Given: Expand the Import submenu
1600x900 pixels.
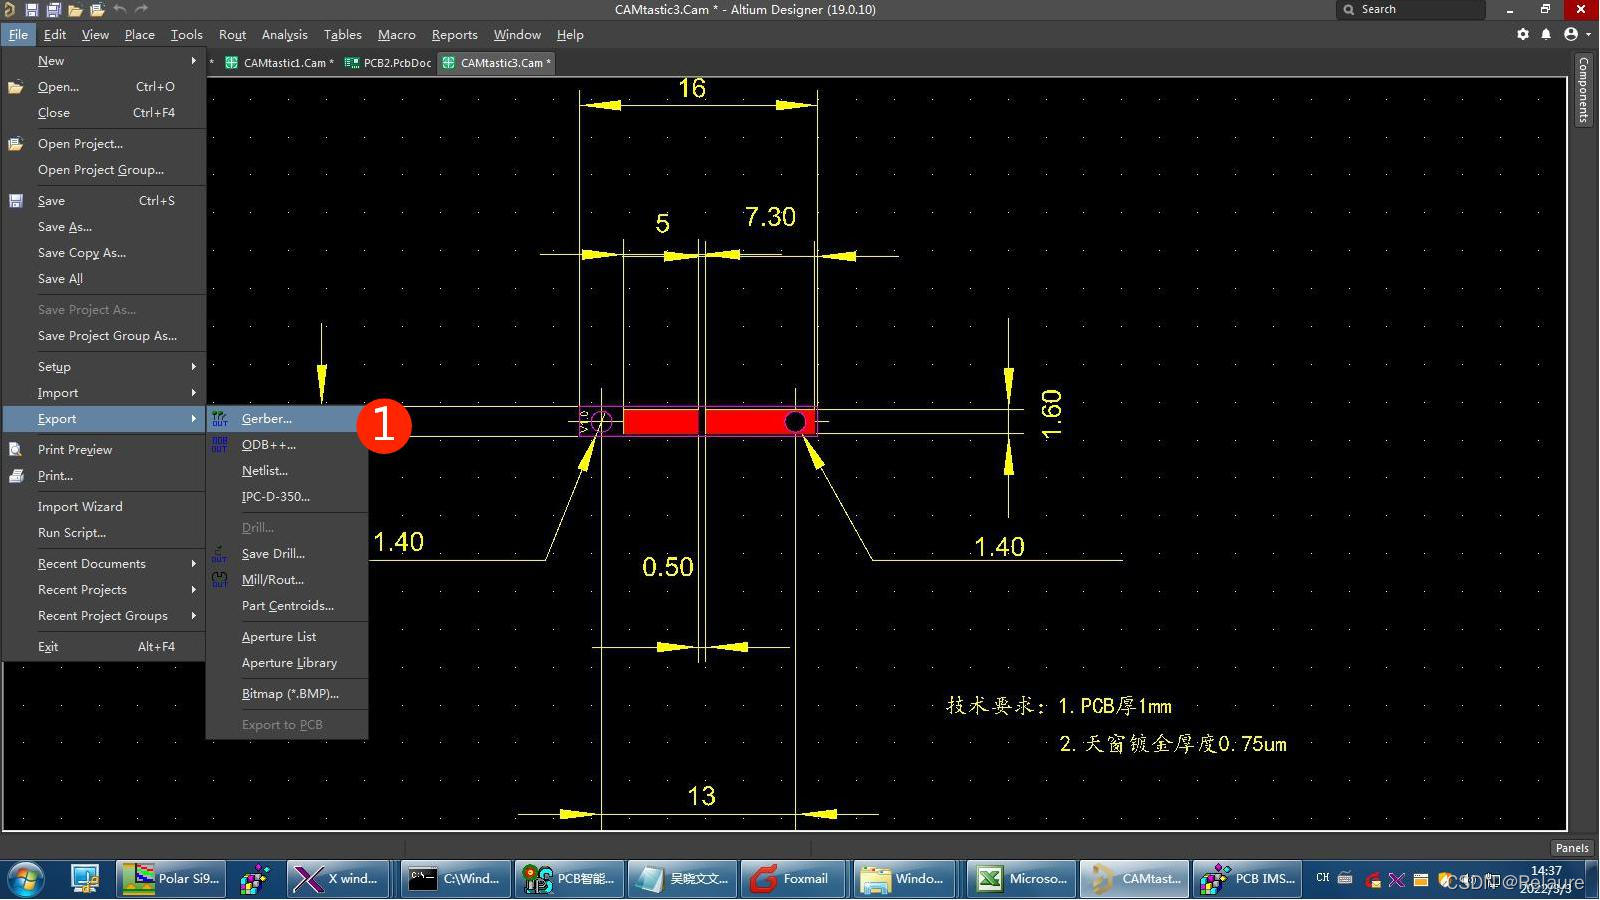Looking at the screenshot, I should 103,393.
